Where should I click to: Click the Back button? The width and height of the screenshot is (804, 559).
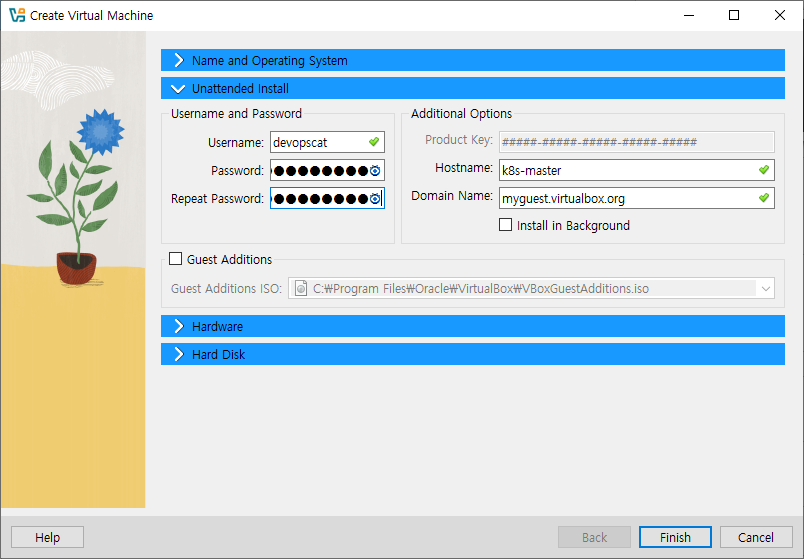tap(594, 537)
